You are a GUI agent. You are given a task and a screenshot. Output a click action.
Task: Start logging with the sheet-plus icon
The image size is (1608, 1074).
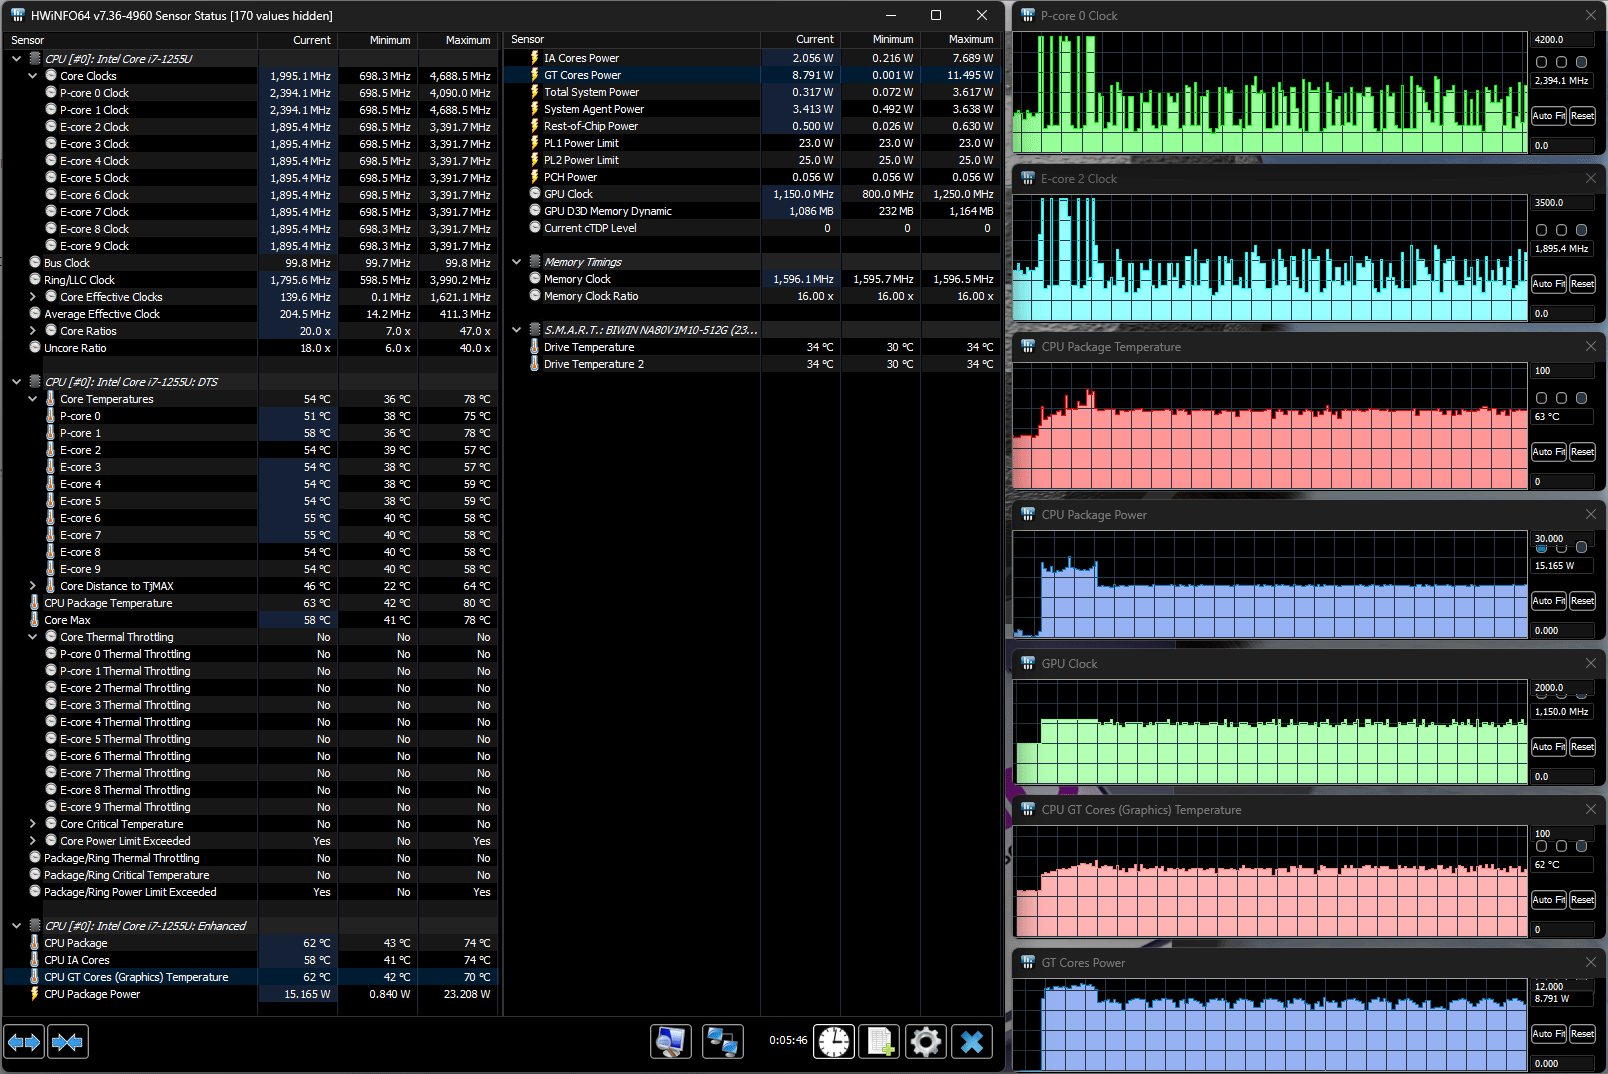pyautogui.click(x=879, y=1042)
